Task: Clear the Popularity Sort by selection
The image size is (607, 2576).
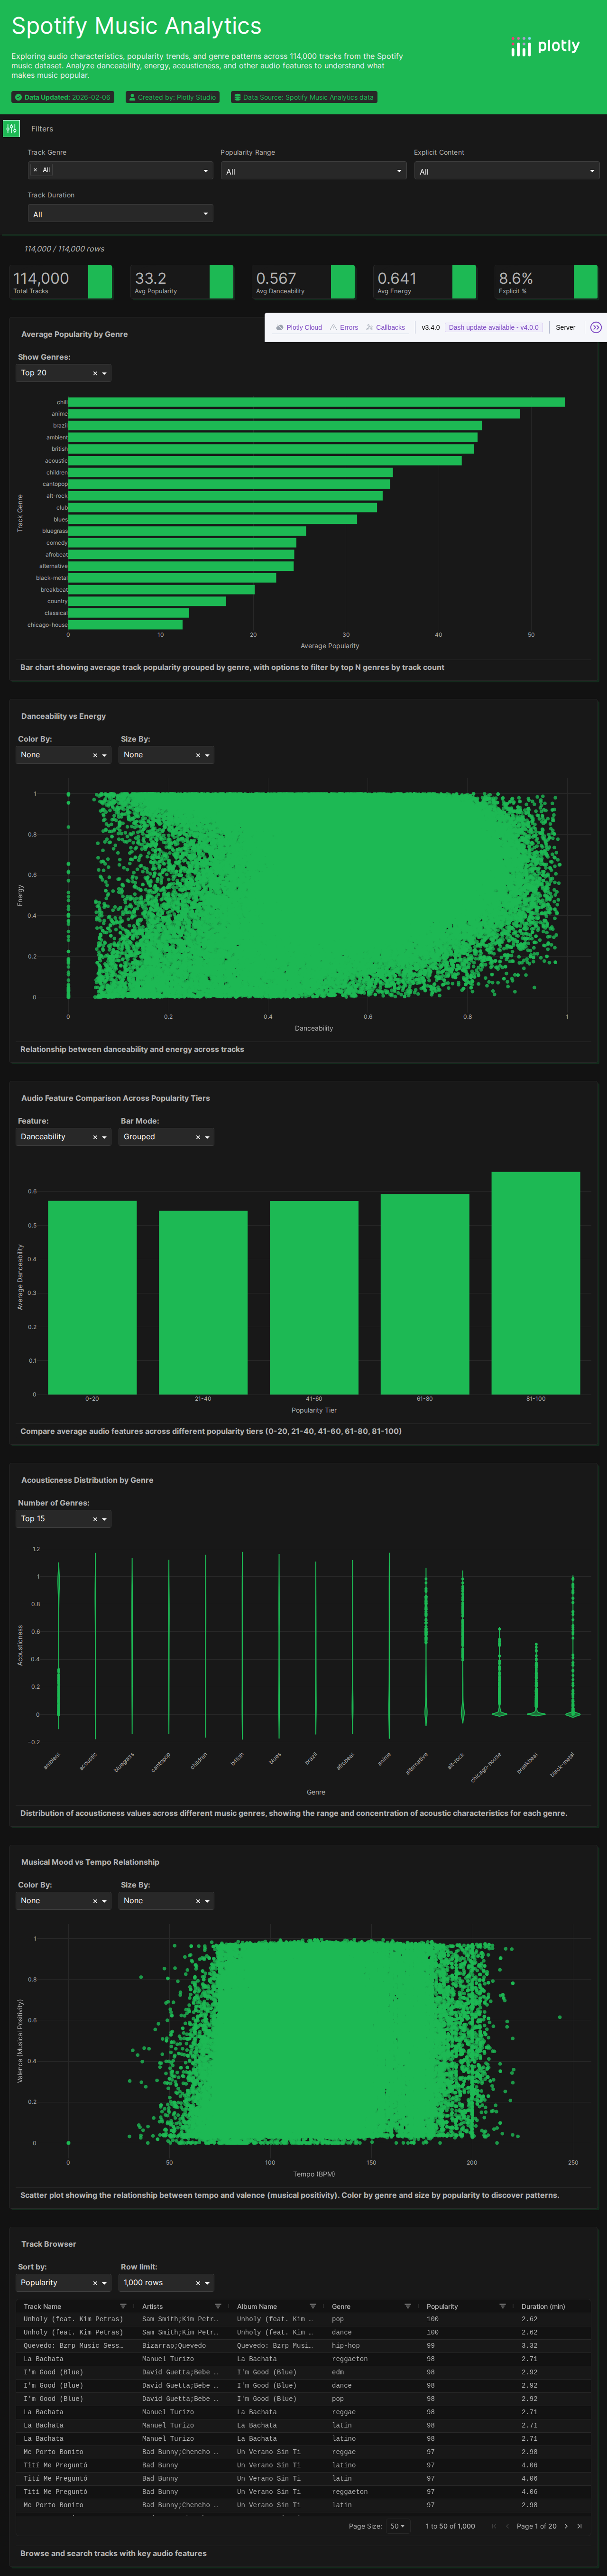Action: (95, 2283)
